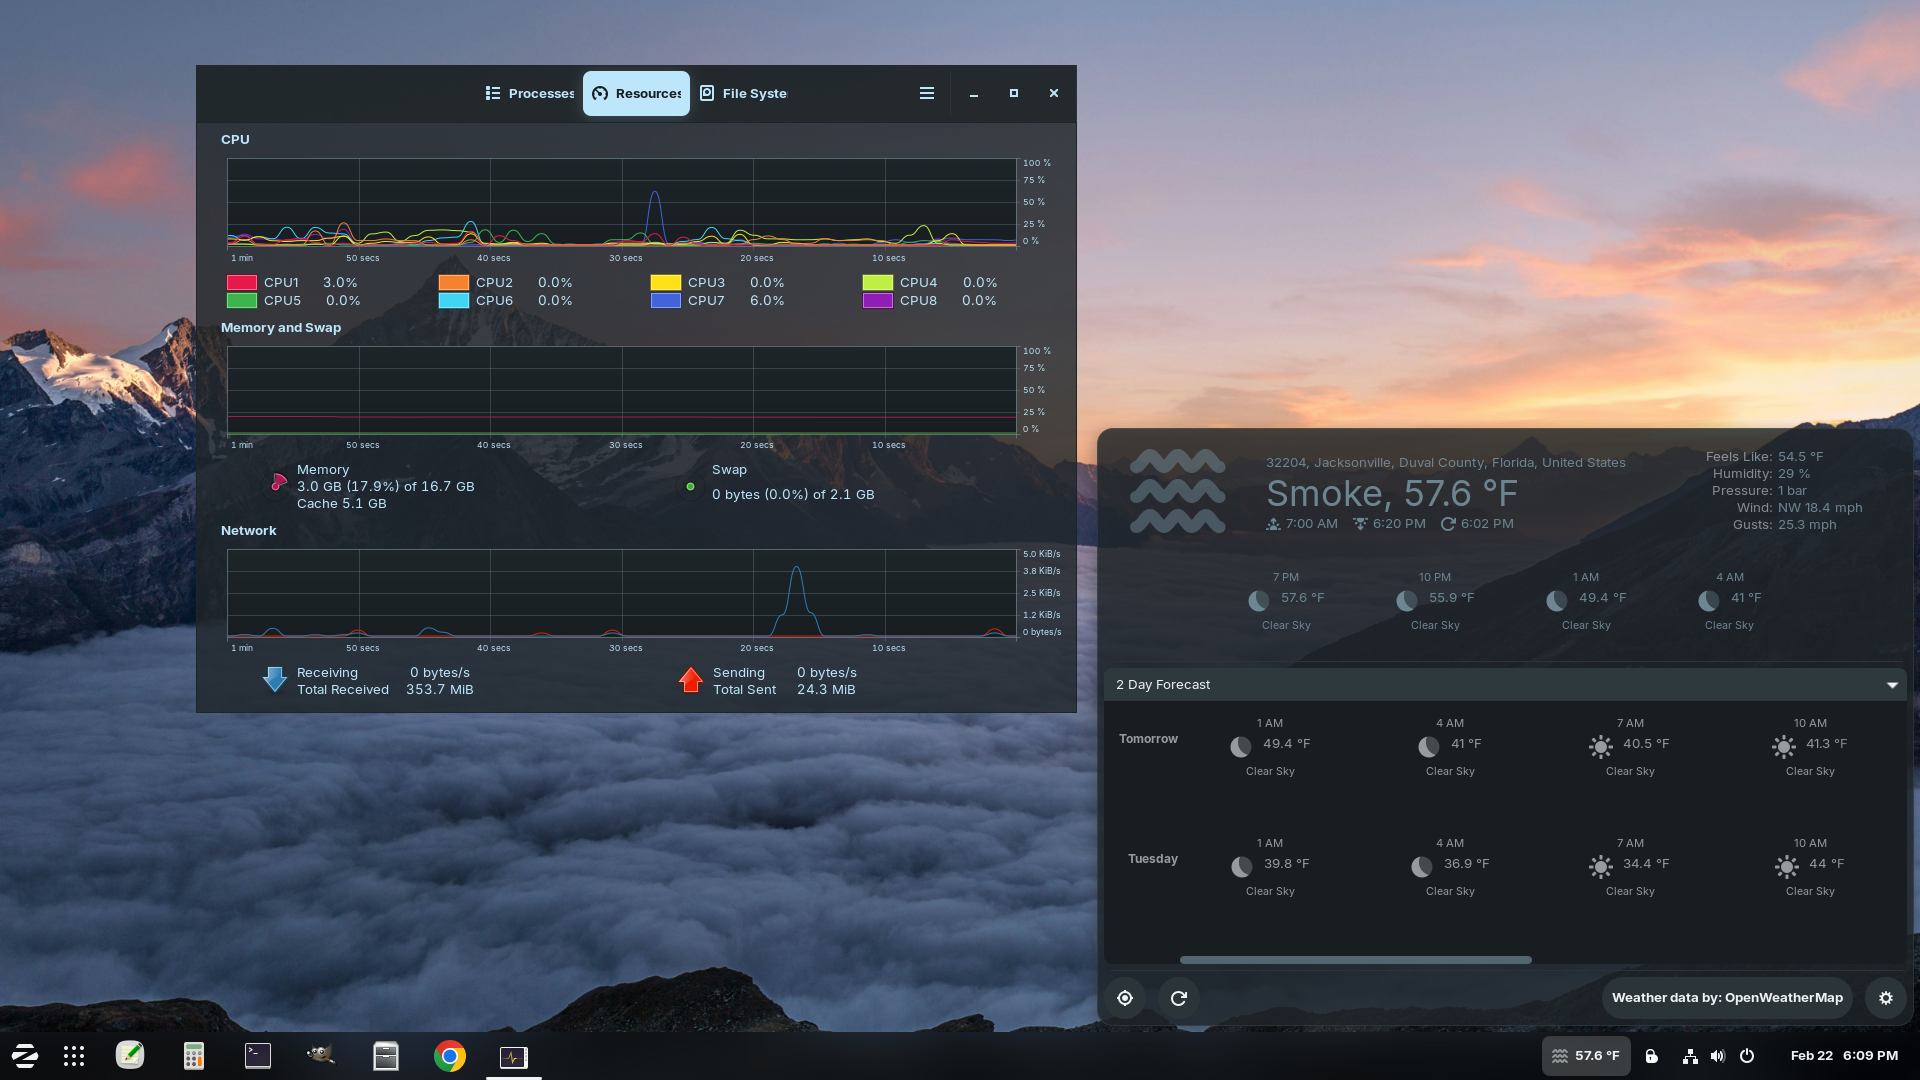This screenshot has width=1920, height=1080.
Task: Pick CPU4 lime color swatch
Action: coord(878,283)
